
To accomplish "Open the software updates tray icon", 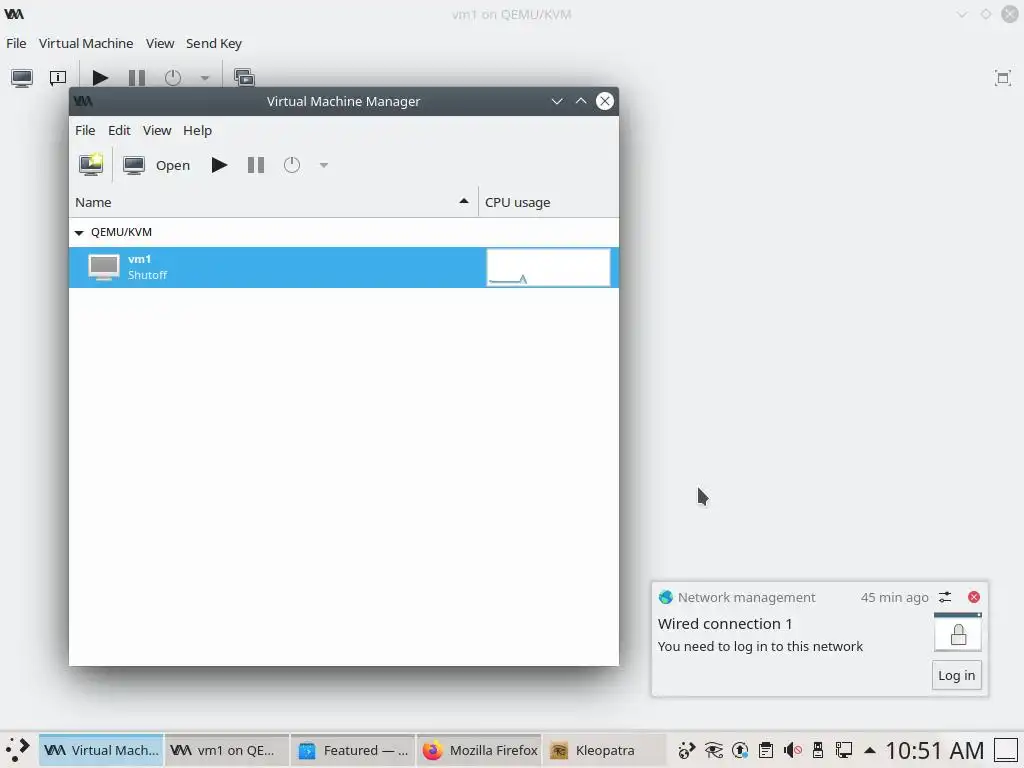I will pyautogui.click(x=740, y=750).
